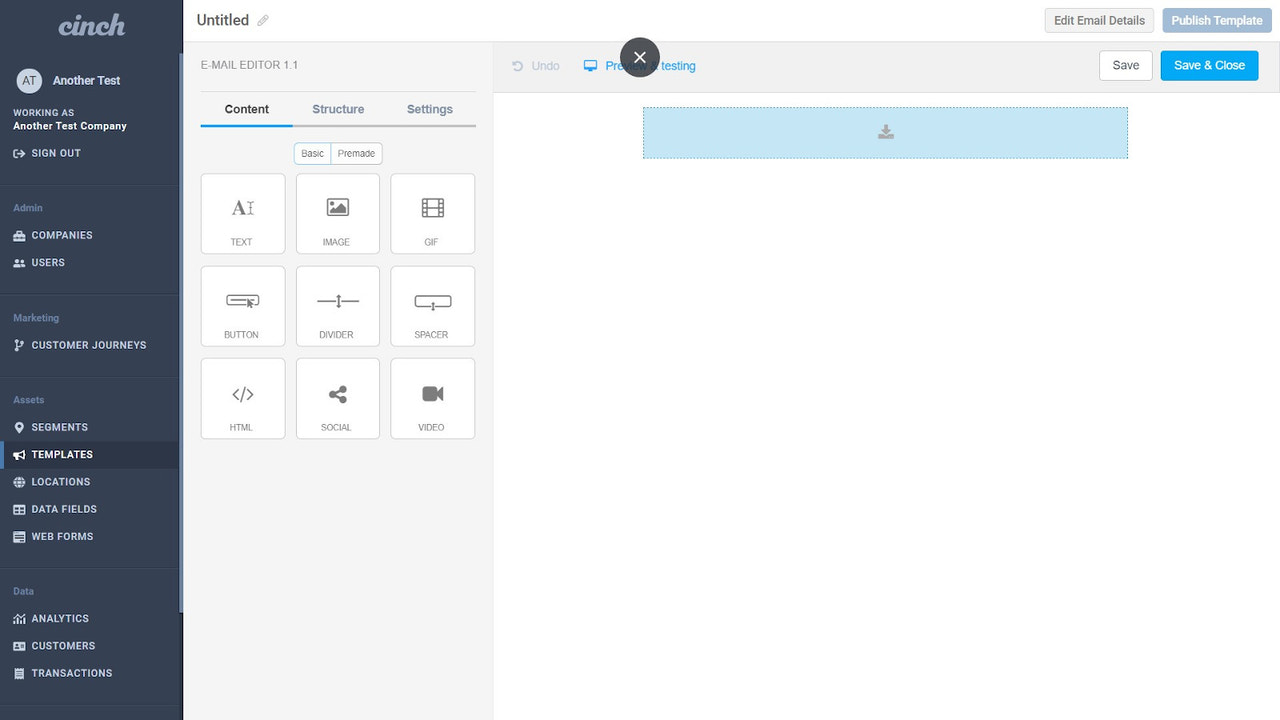Open the Settings tab

(429, 108)
